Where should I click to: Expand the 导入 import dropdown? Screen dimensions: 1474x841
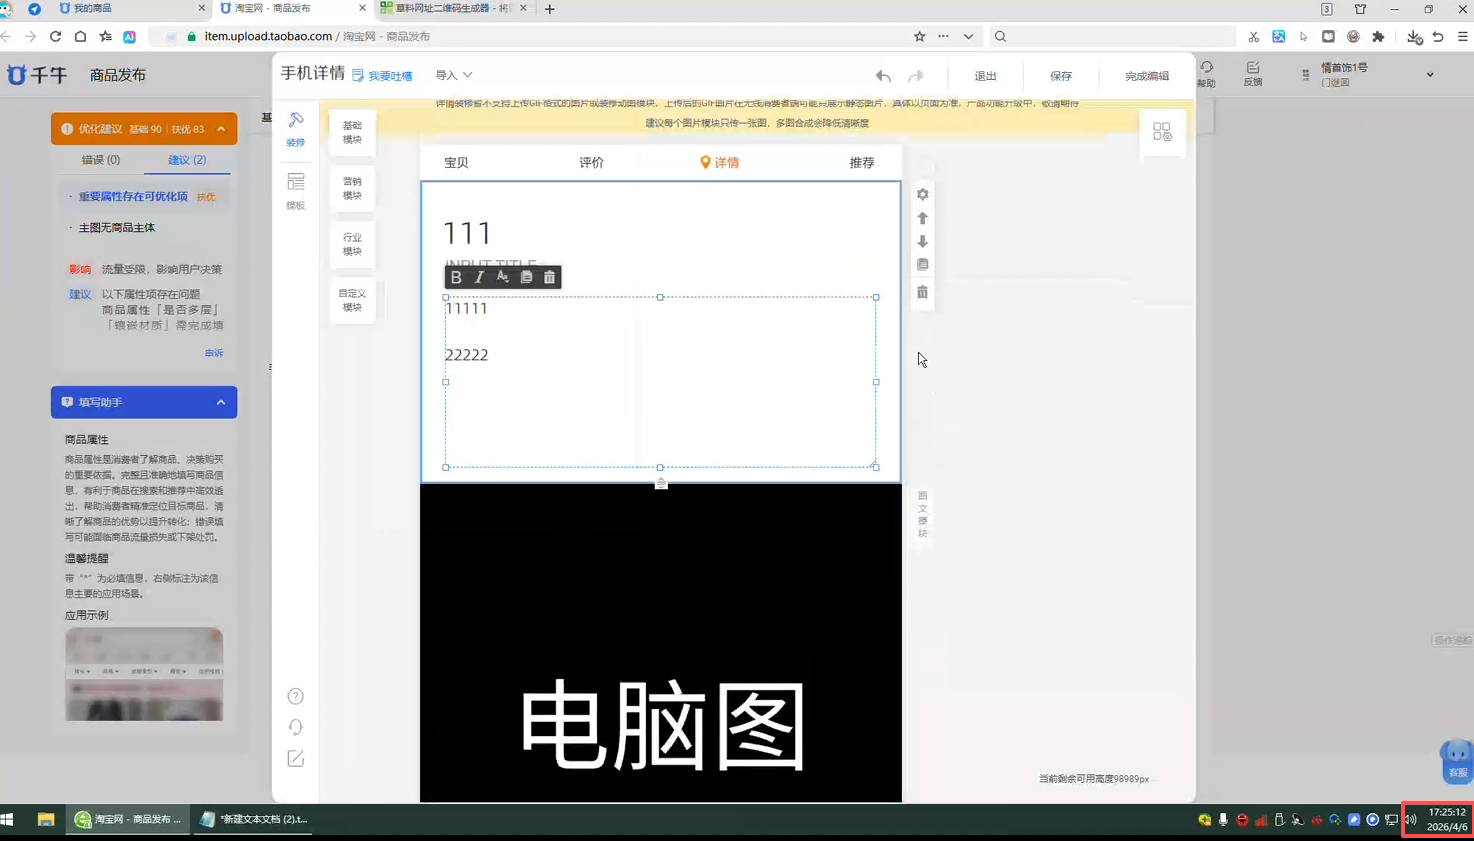[x=453, y=75]
